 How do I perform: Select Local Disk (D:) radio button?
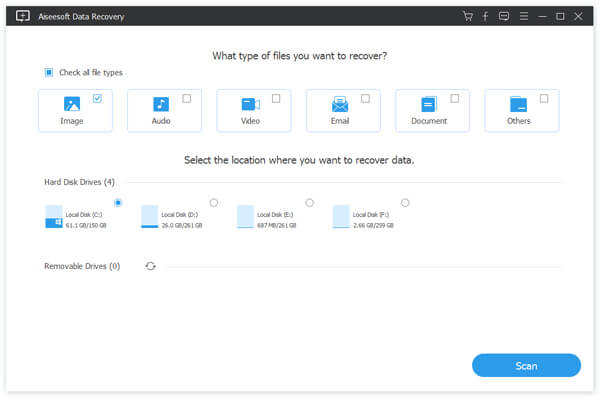click(x=214, y=202)
